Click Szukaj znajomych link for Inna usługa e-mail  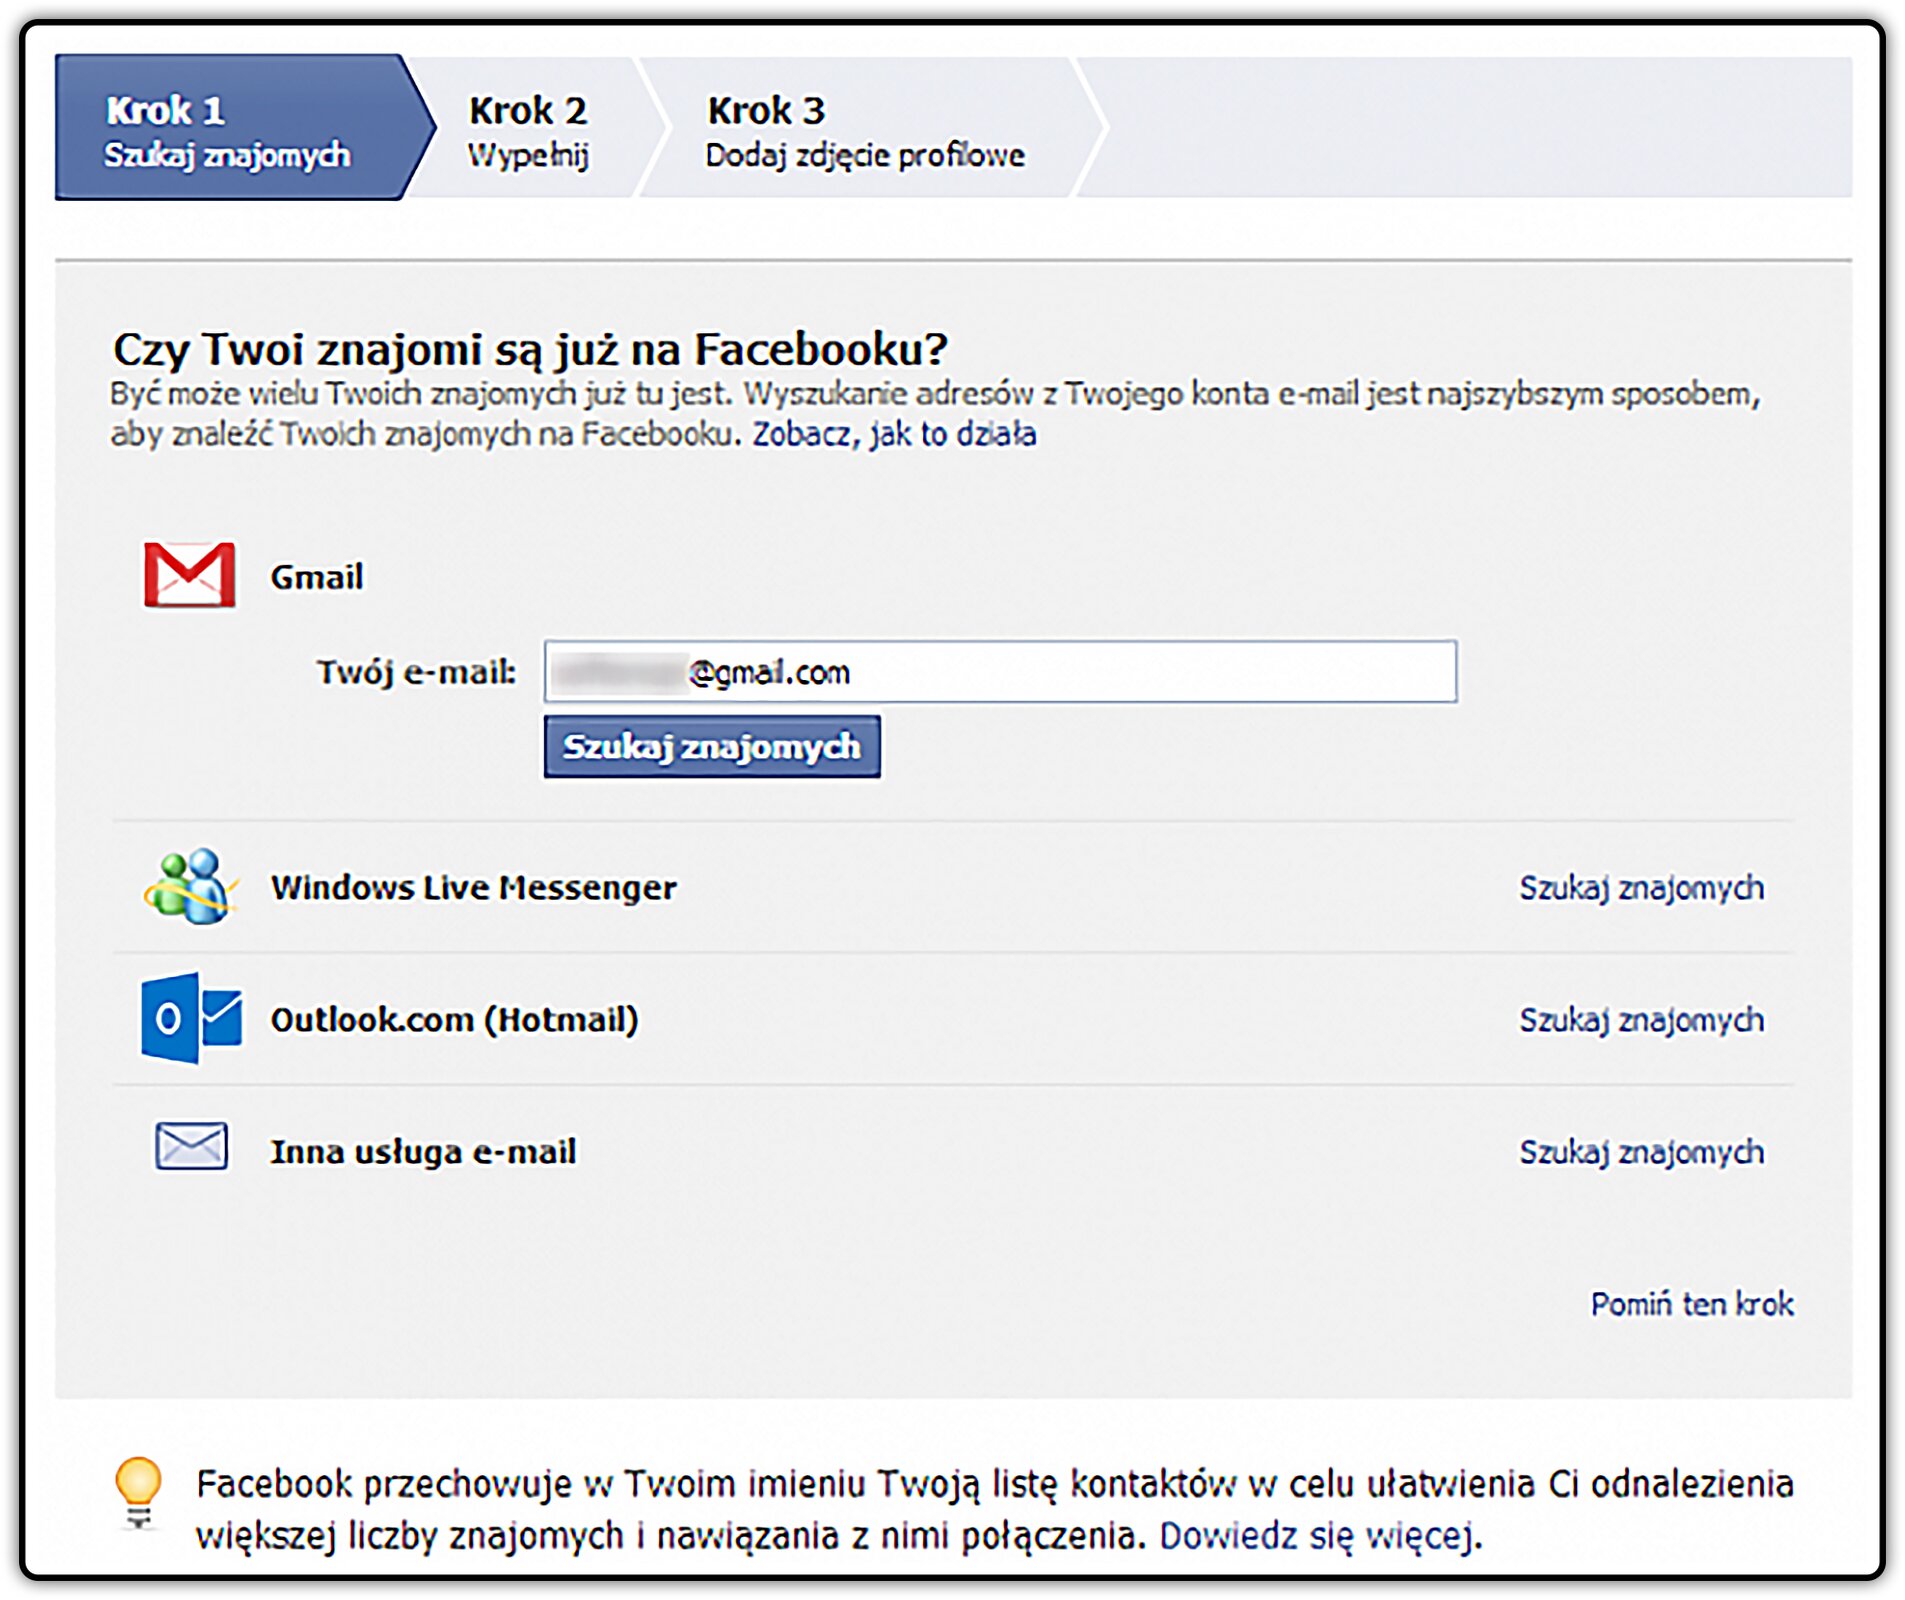coord(1641,1152)
